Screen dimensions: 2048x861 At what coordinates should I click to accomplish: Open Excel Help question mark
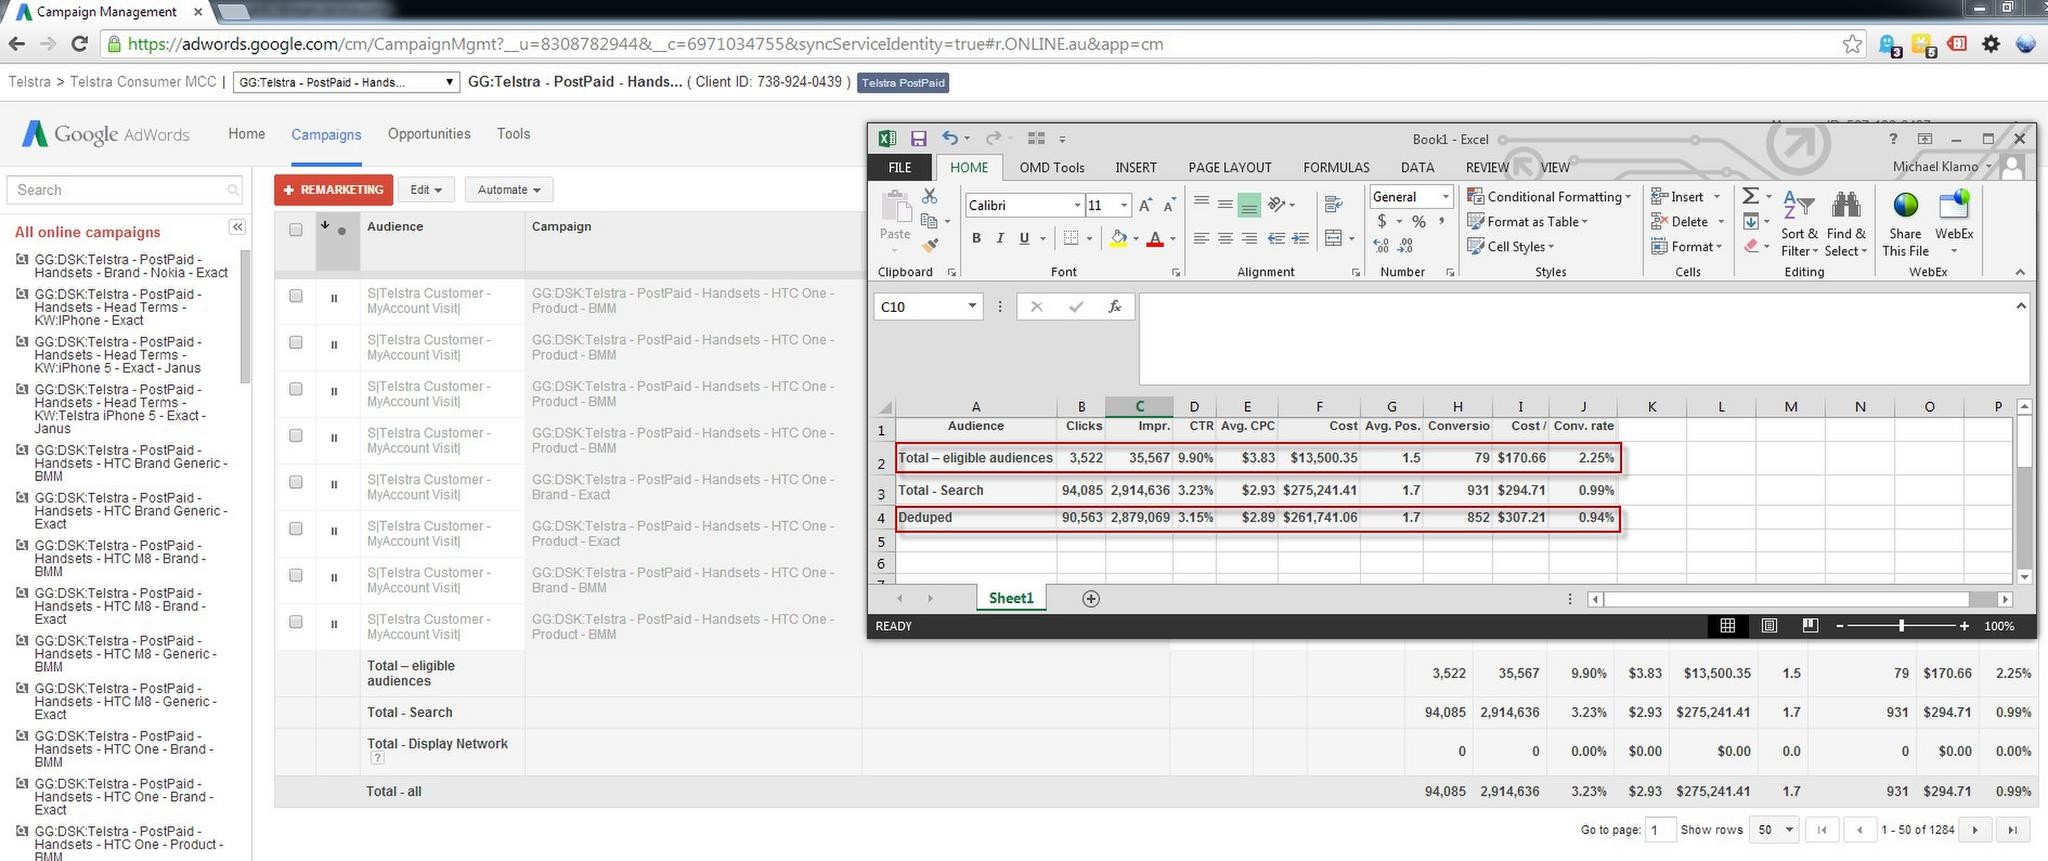1893,139
